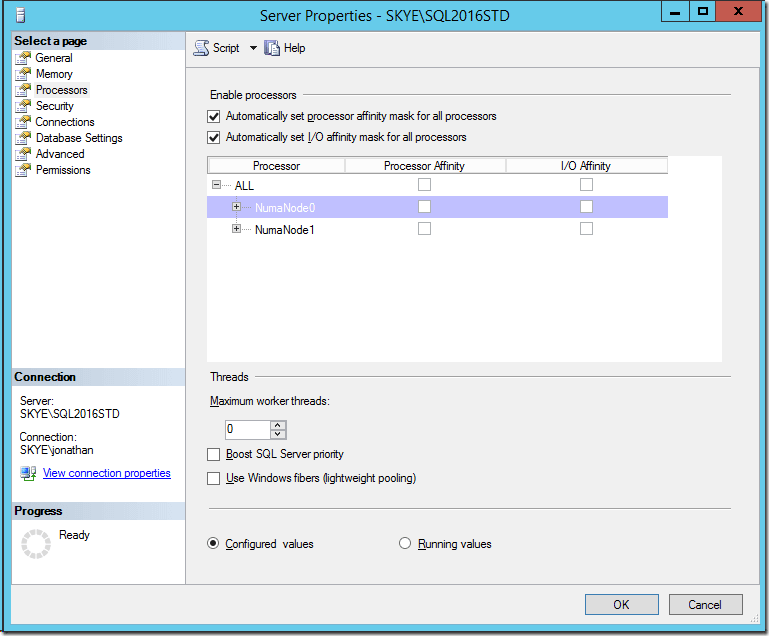Select the ALL row label

point(244,186)
